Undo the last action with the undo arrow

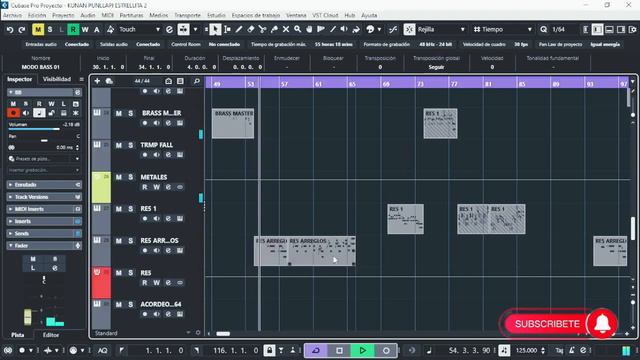(10, 29)
